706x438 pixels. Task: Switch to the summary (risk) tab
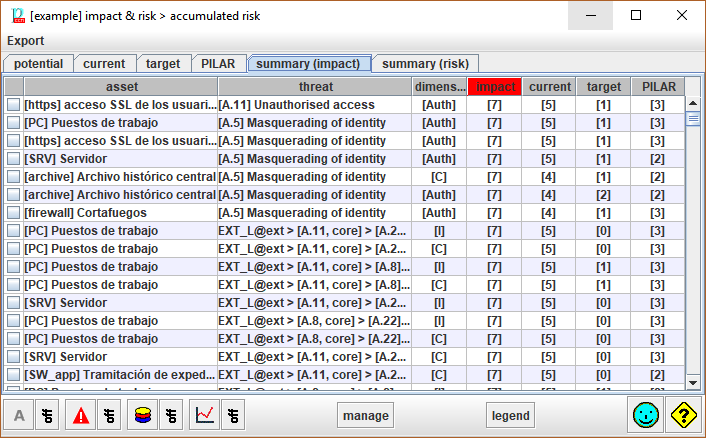425,63
